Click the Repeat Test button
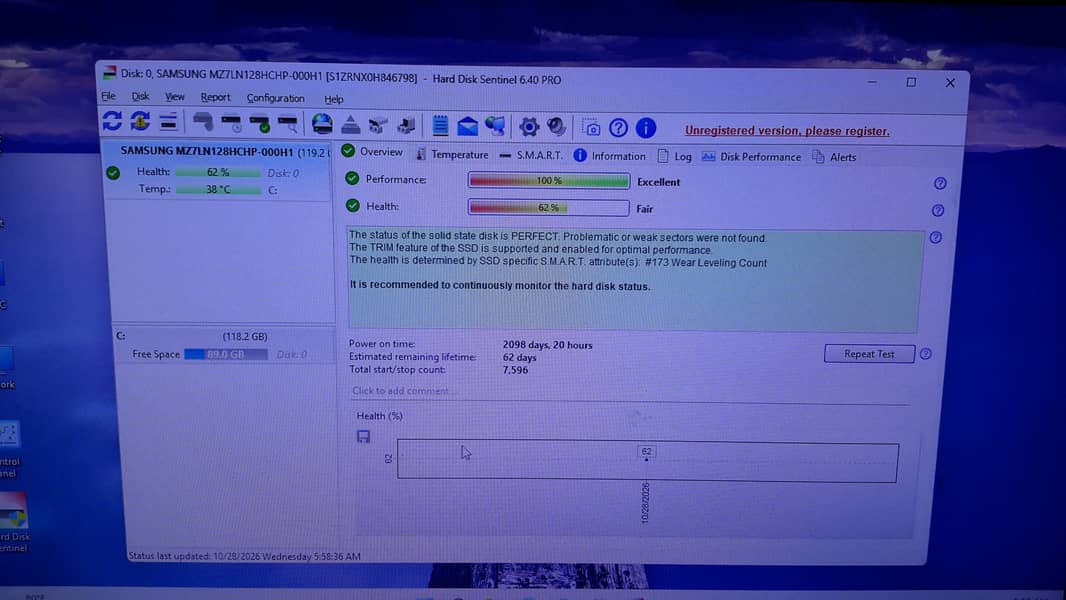 pos(869,354)
